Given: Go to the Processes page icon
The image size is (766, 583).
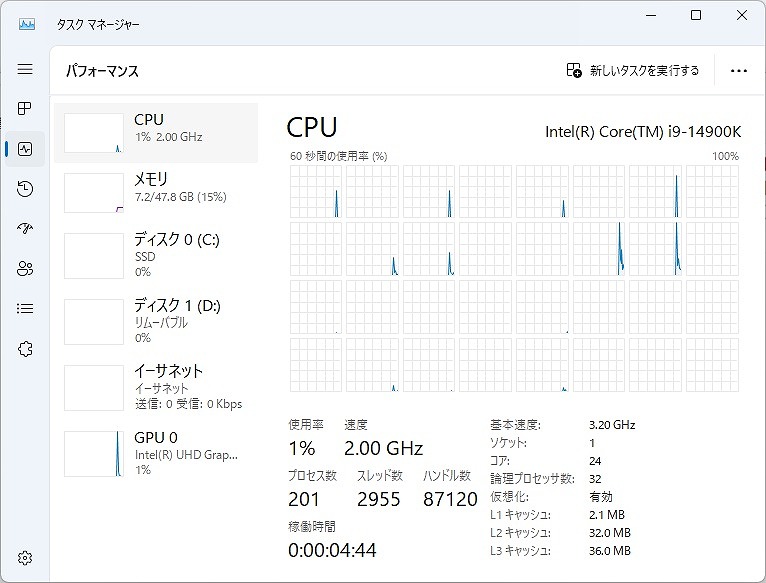Looking at the screenshot, I should (25, 109).
